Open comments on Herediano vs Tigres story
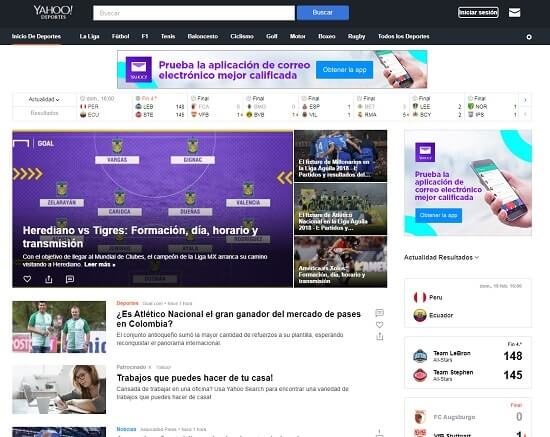Viewport: 550px width, 437px height. coord(70,279)
